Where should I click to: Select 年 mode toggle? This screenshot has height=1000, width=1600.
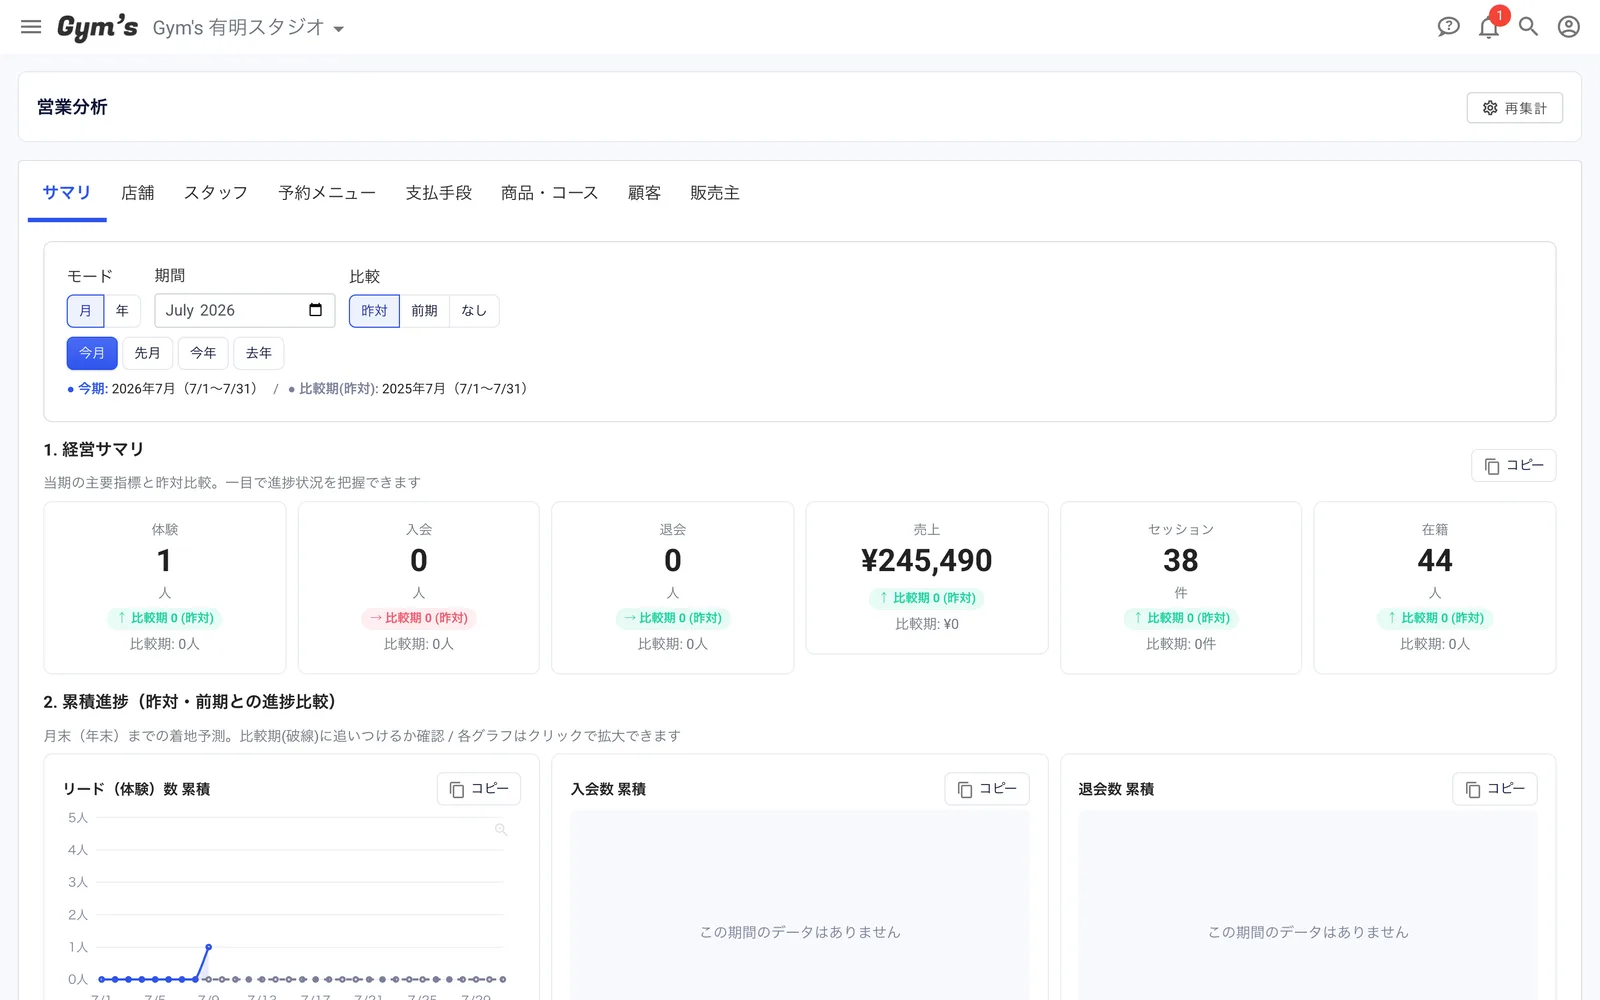coord(122,311)
